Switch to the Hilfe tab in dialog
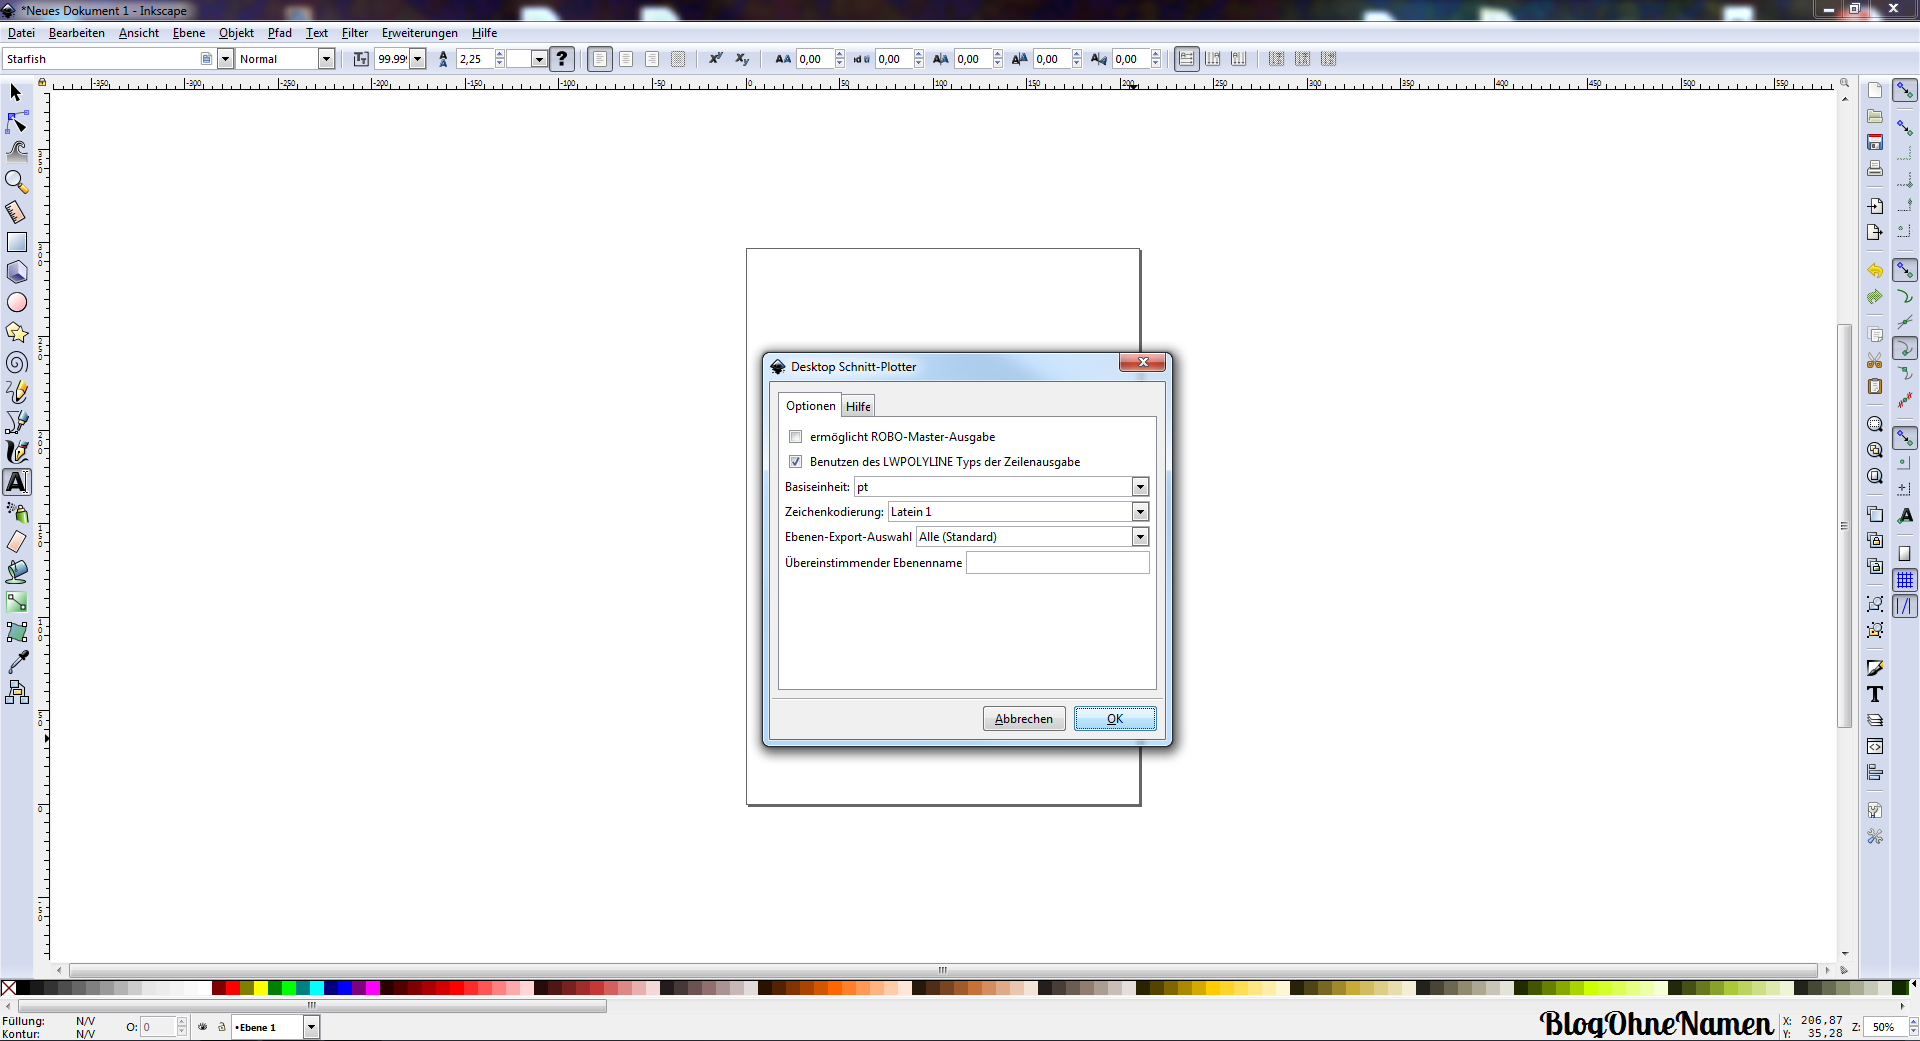The width and height of the screenshot is (1920, 1041). [x=858, y=406]
